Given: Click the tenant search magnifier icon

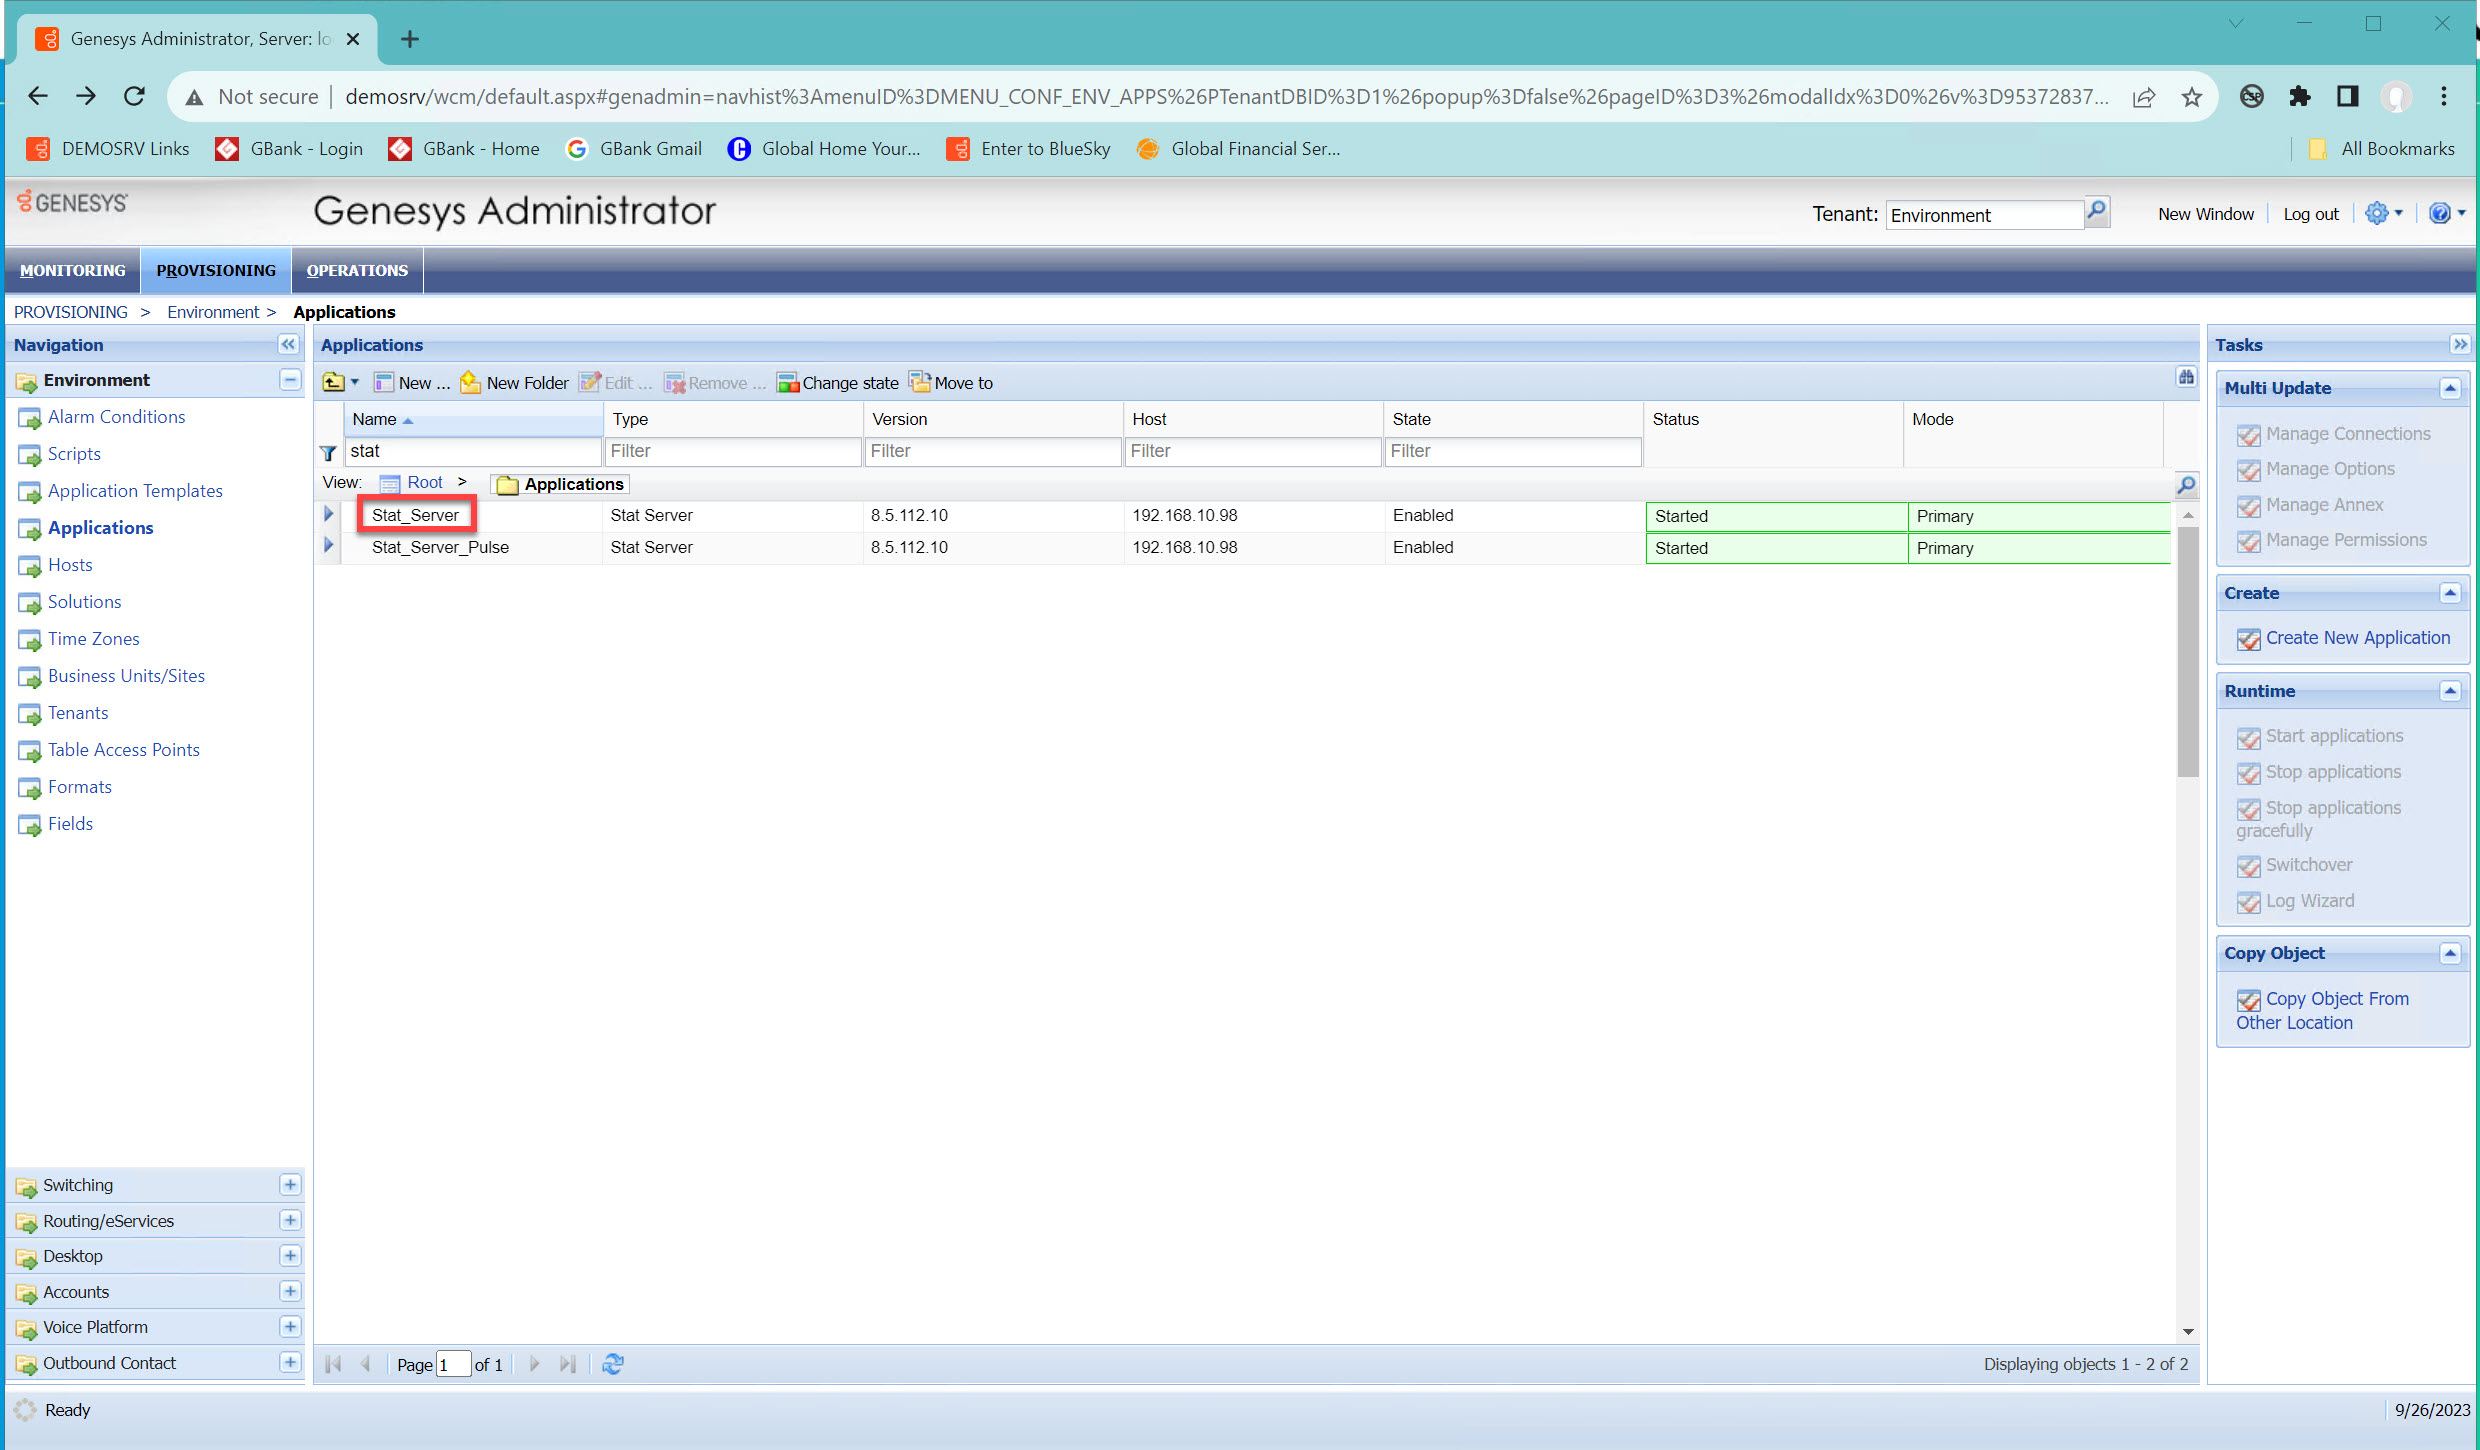Looking at the screenshot, I should 2097,213.
